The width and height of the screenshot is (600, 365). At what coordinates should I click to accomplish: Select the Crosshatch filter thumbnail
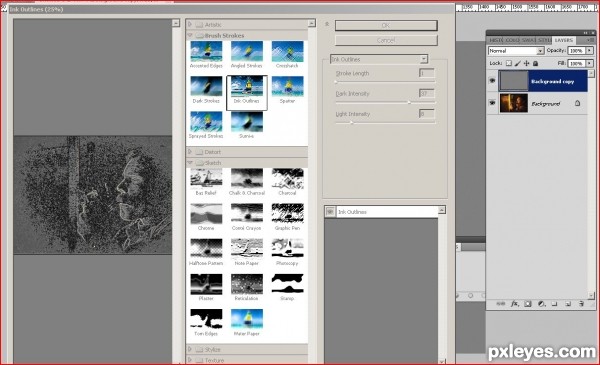[287, 52]
